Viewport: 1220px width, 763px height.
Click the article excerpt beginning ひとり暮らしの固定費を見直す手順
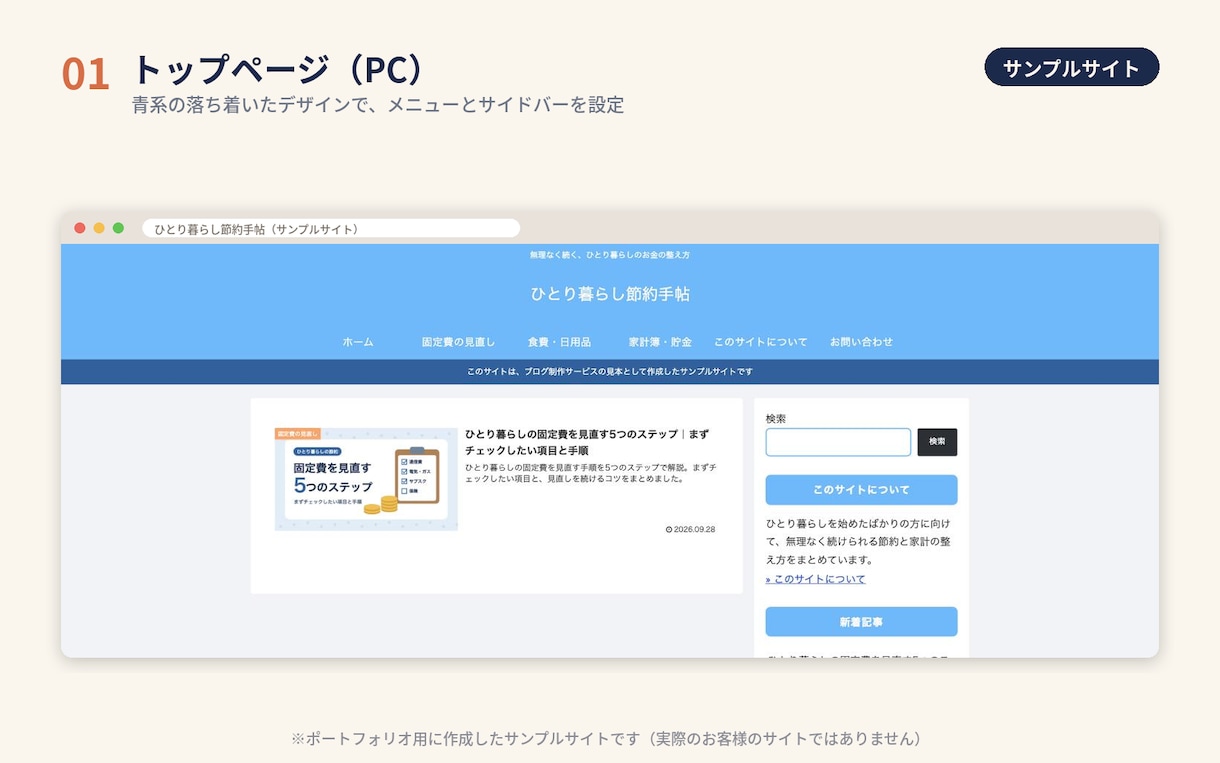tap(590, 473)
